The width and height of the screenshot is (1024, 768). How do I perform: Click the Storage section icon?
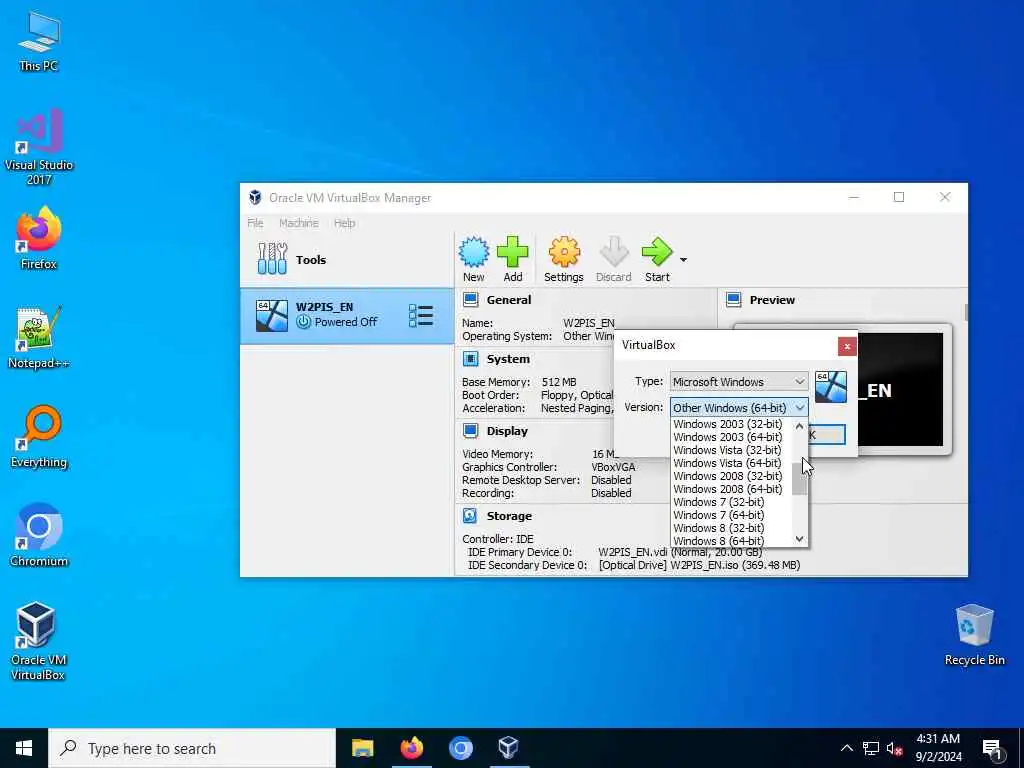(x=470, y=516)
